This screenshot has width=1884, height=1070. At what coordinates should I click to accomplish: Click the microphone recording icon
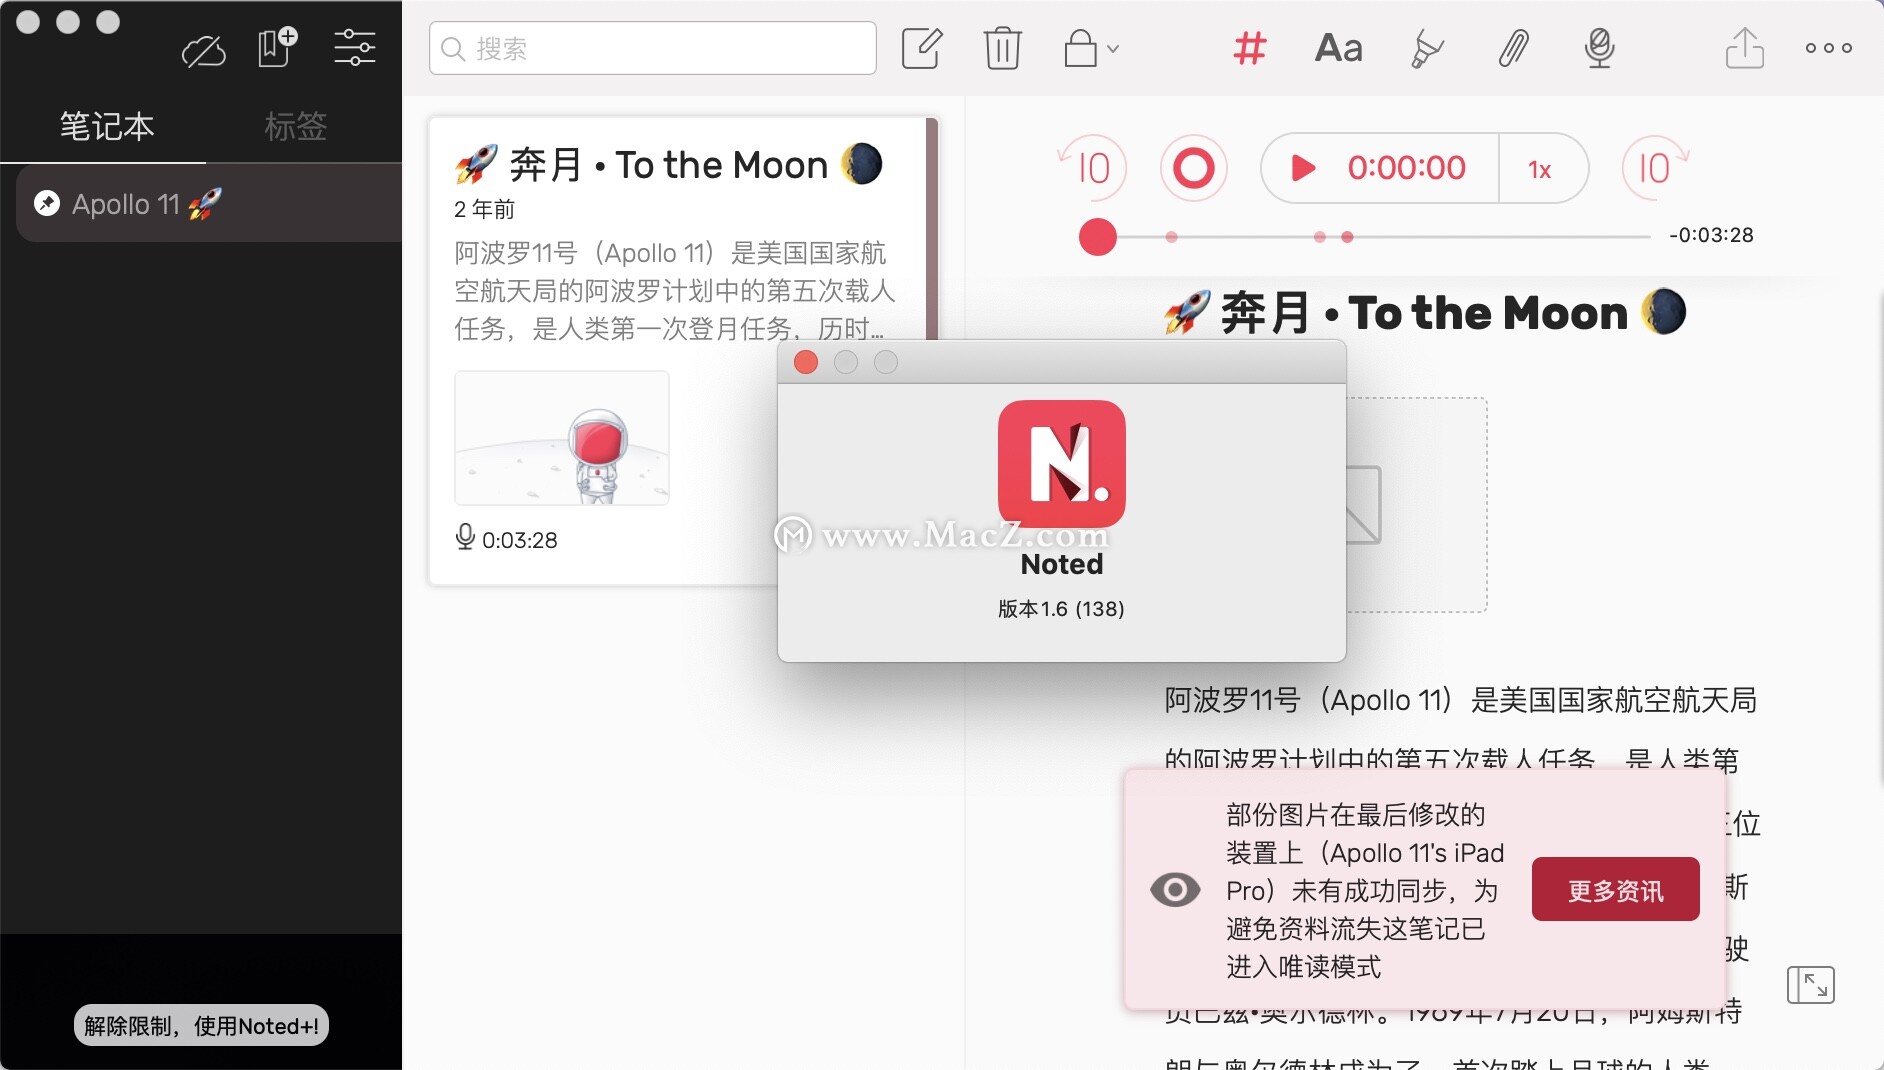pos(1599,48)
